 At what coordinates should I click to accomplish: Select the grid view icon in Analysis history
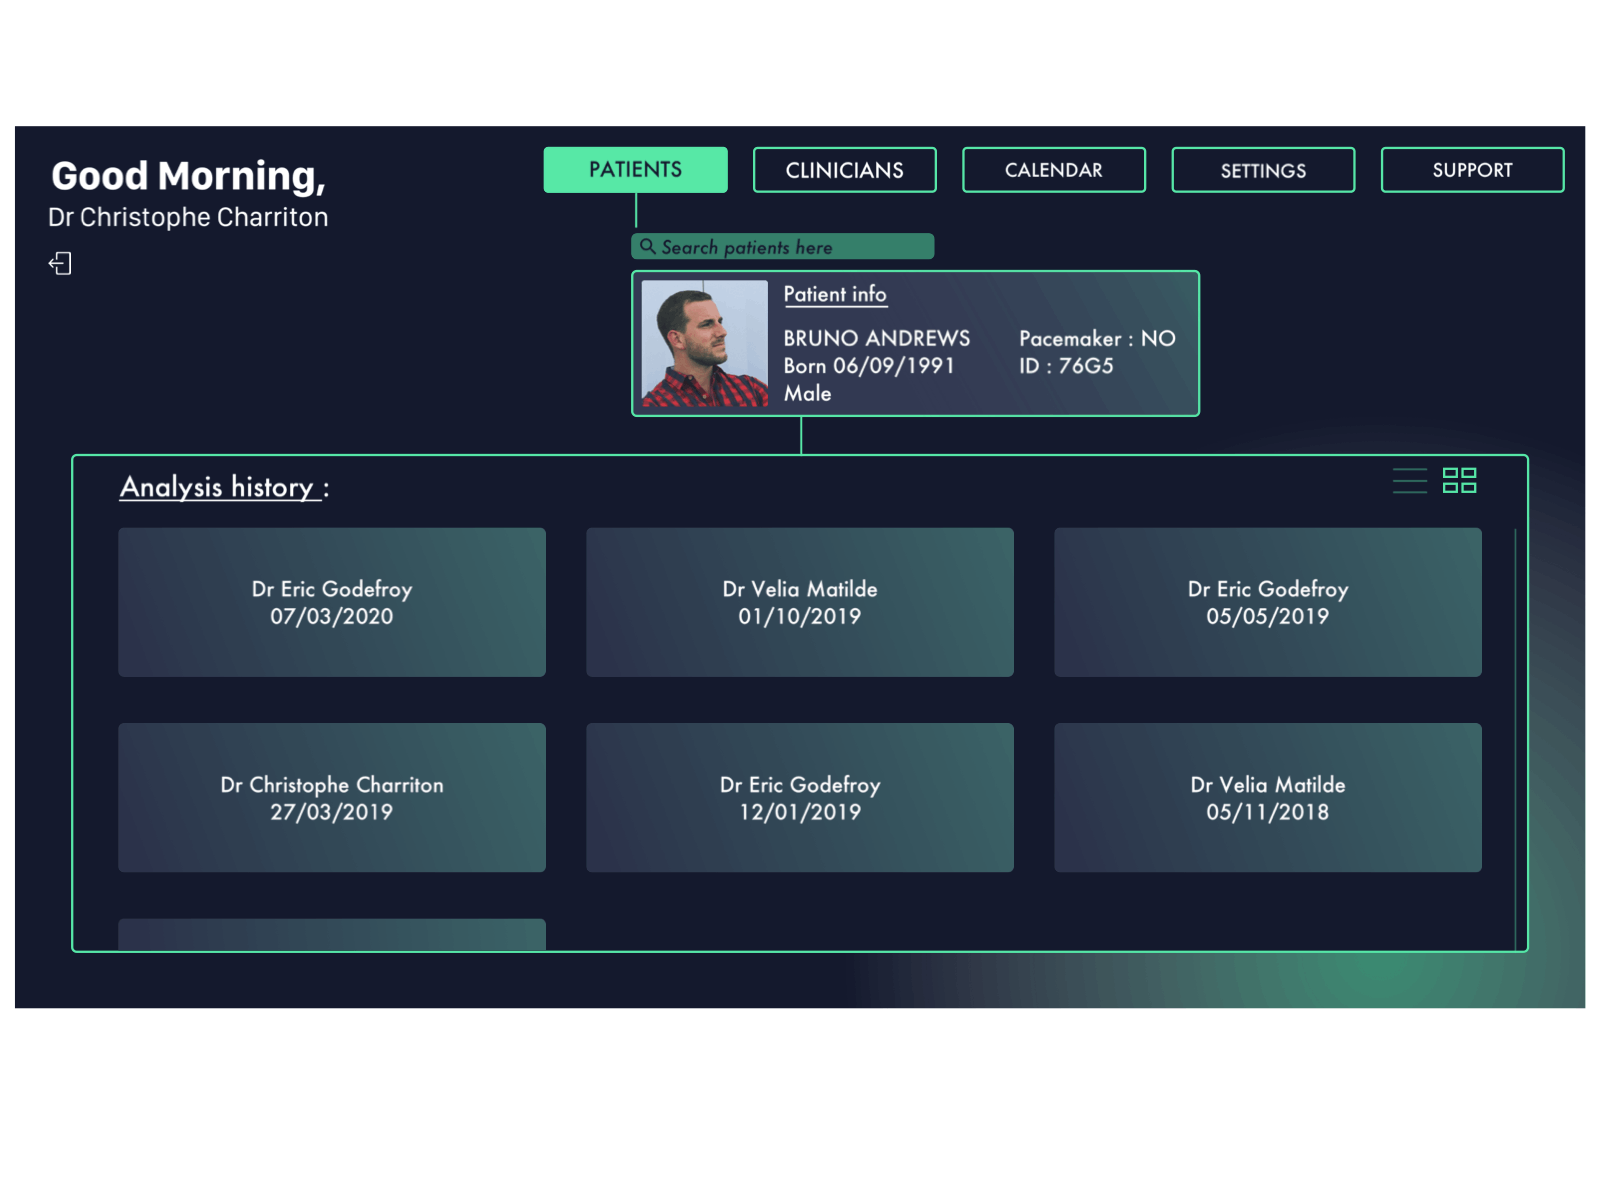tap(1461, 481)
